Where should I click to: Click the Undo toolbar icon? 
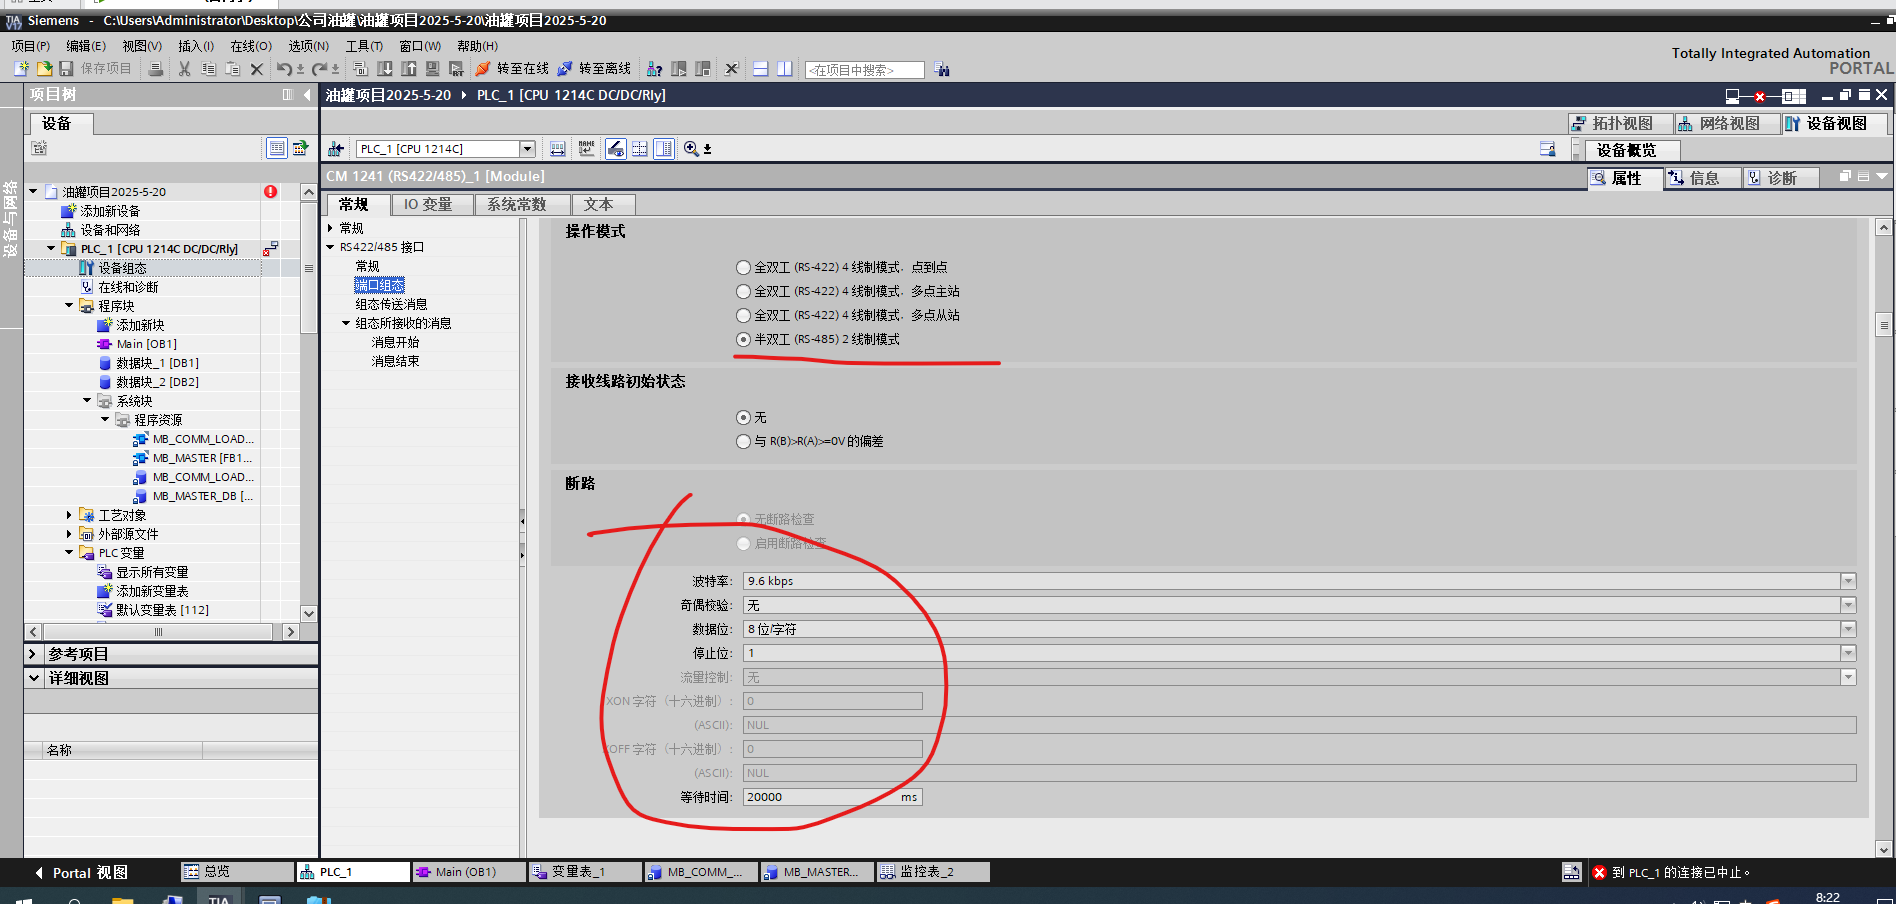284,68
